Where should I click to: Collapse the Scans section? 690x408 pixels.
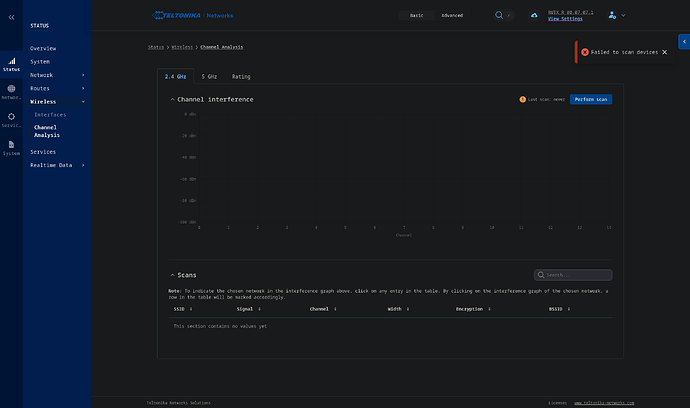(172, 275)
